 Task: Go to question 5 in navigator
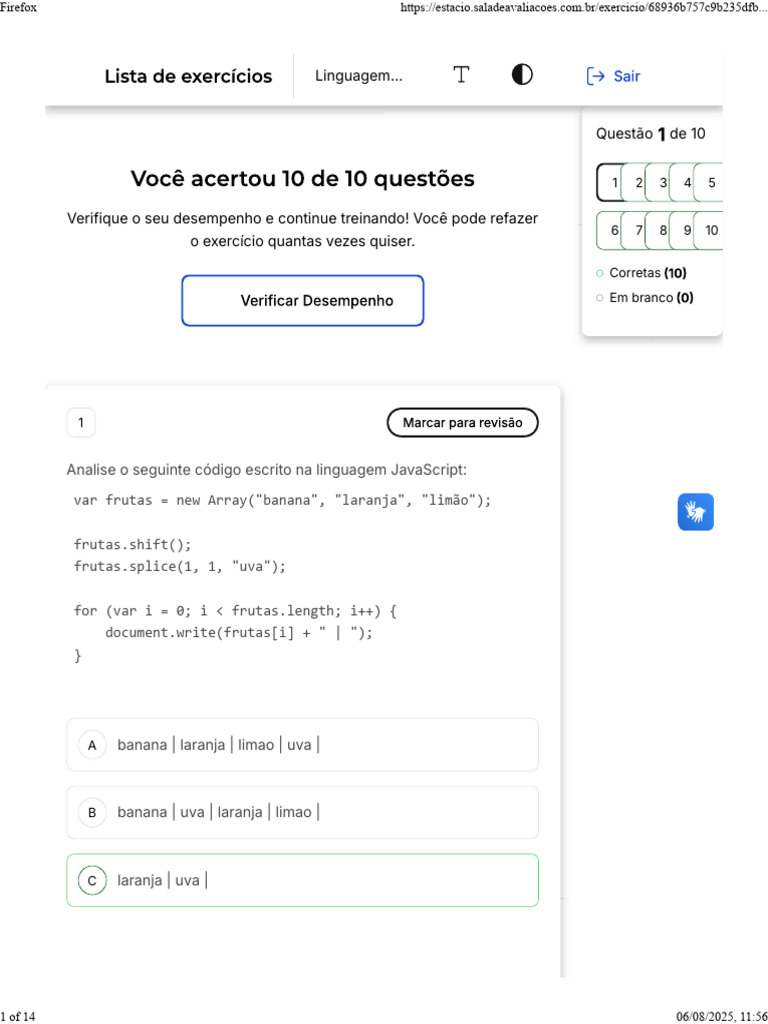tap(709, 183)
